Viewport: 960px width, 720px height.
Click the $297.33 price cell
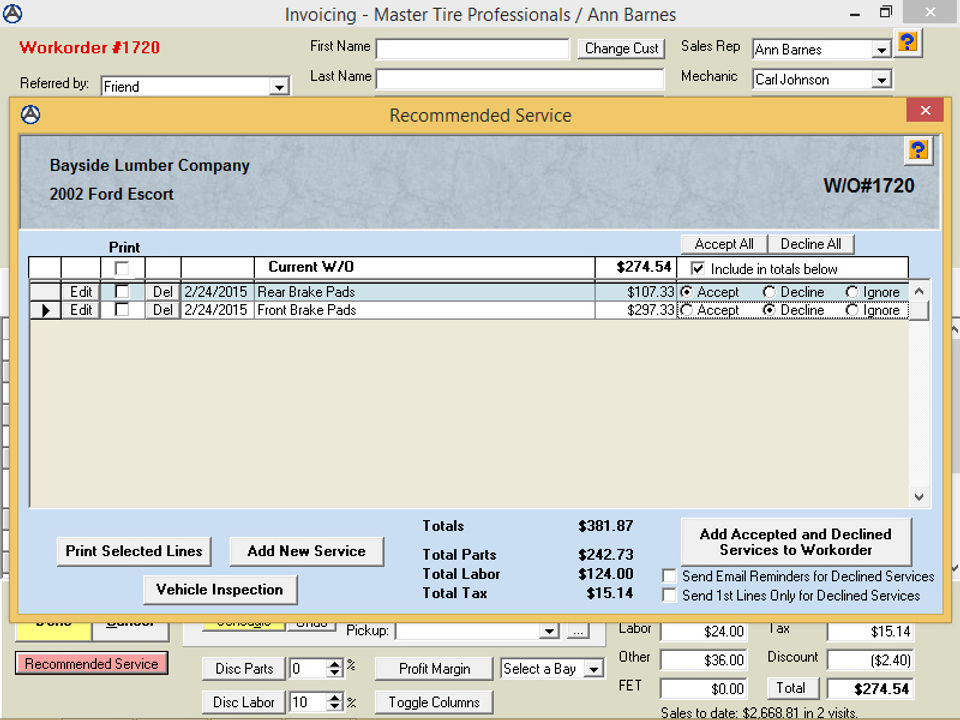click(x=636, y=310)
